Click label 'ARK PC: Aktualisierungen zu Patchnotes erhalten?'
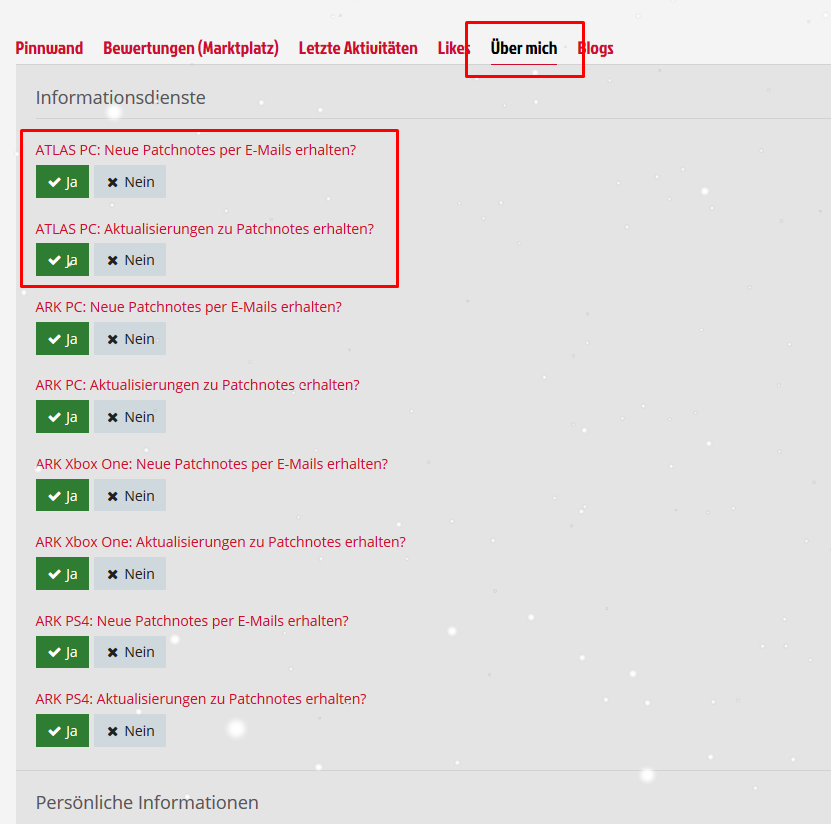The image size is (831, 824). [x=198, y=385]
